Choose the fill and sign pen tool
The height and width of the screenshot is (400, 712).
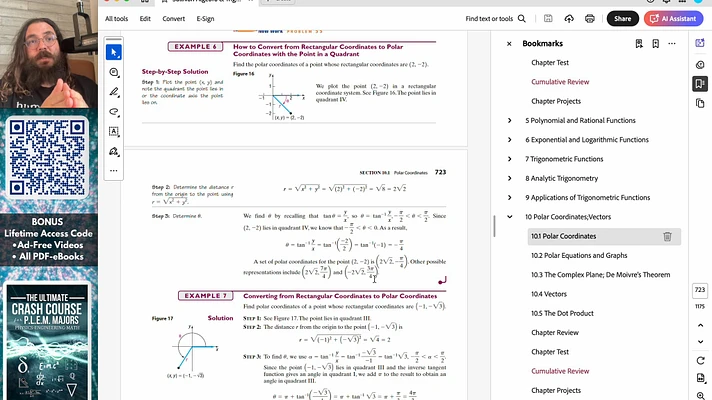pyautogui.click(x=114, y=151)
